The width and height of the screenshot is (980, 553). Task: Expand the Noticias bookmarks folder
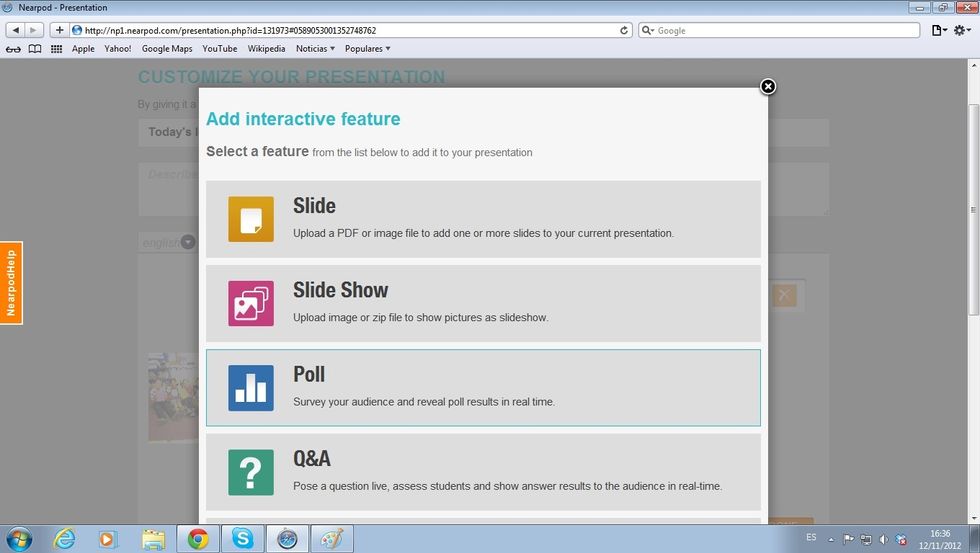point(316,49)
